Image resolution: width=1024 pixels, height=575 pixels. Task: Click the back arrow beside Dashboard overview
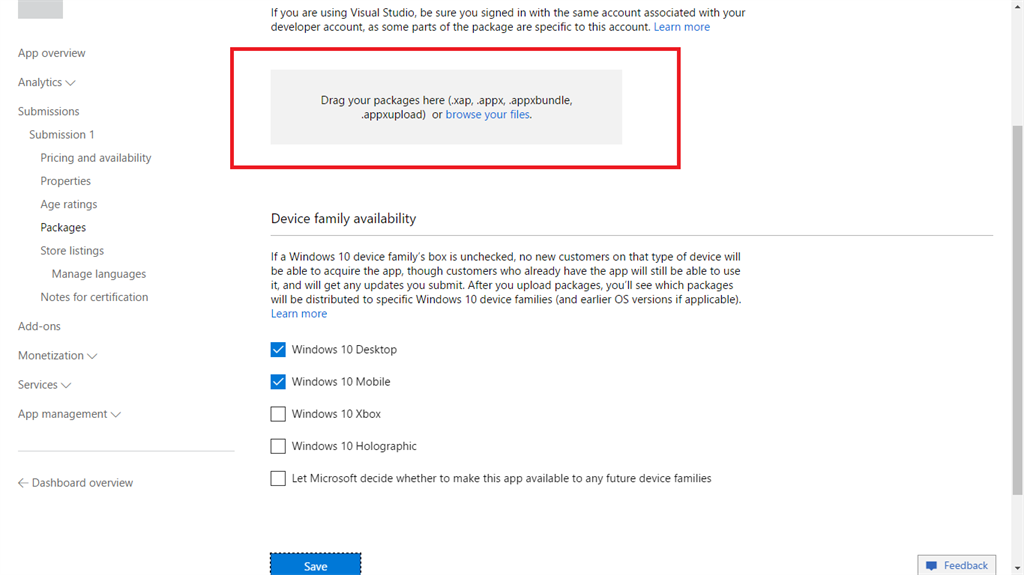23,483
